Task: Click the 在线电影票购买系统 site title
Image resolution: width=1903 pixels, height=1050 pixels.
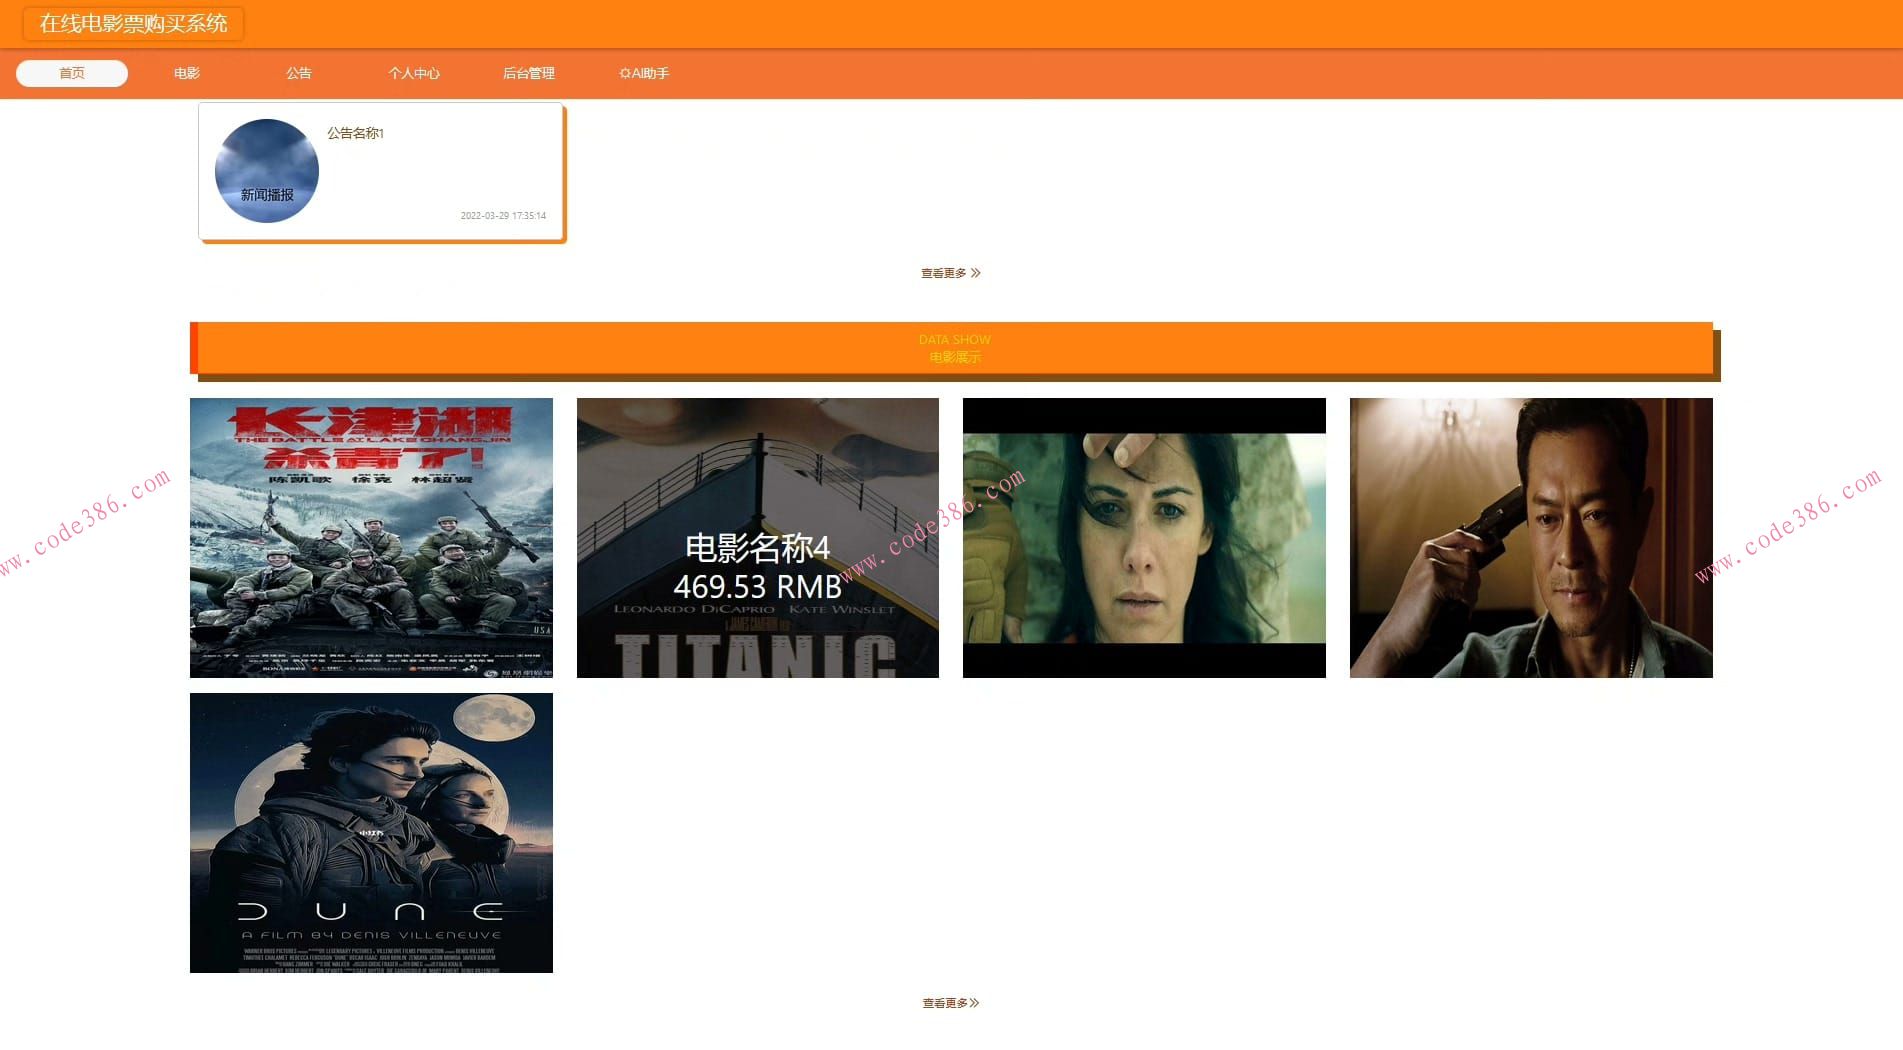Action: pyautogui.click(x=133, y=24)
